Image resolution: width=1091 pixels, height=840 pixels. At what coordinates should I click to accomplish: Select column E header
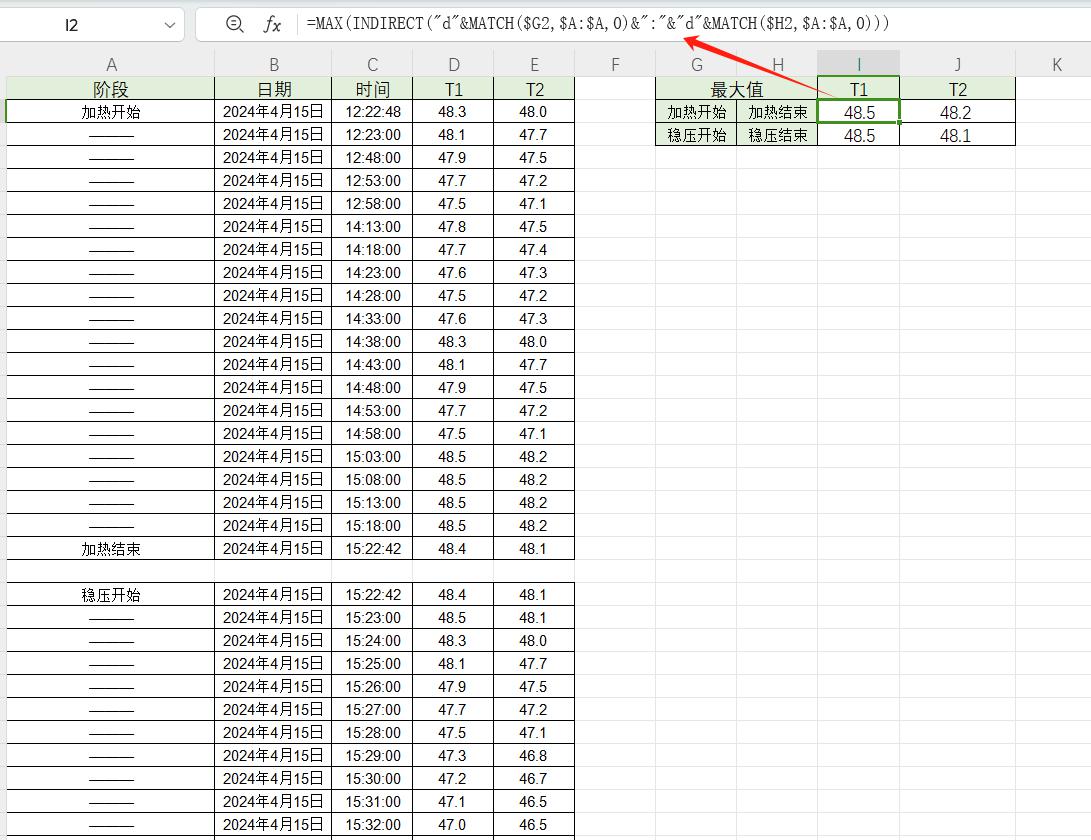(x=534, y=65)
